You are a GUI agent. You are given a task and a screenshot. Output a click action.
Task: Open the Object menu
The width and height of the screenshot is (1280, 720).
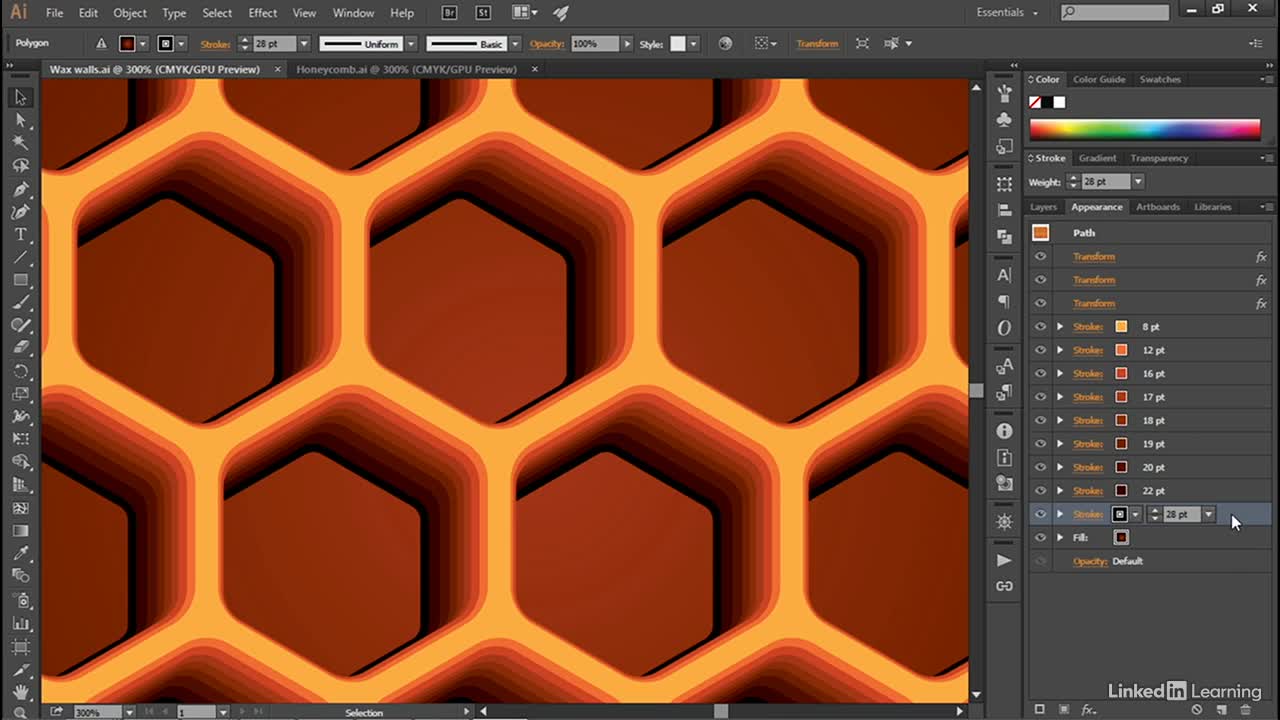[x=130, y=13]
